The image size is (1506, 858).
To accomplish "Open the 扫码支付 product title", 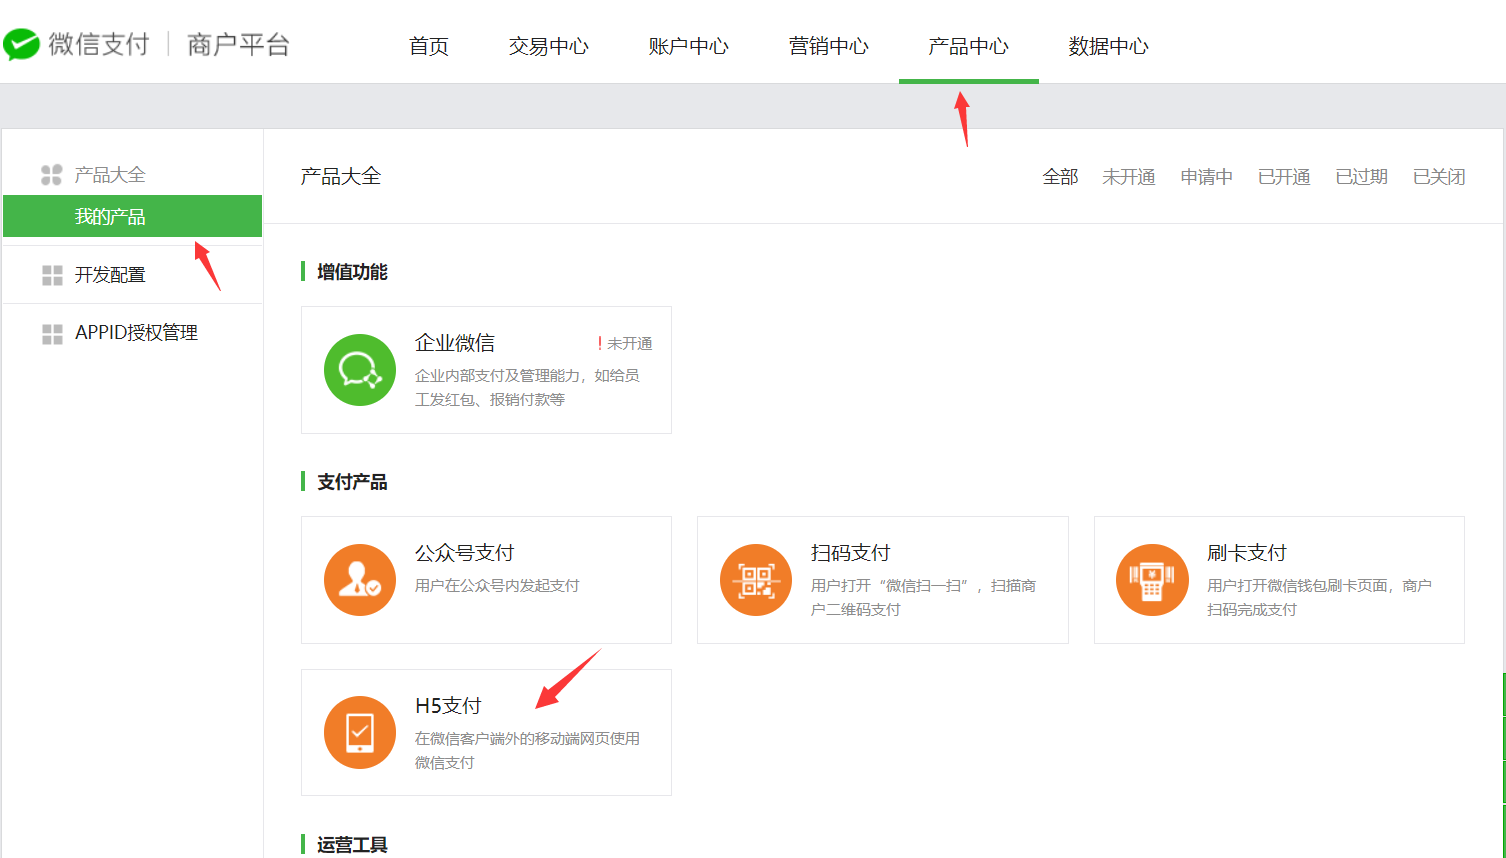I will (850, 553).
